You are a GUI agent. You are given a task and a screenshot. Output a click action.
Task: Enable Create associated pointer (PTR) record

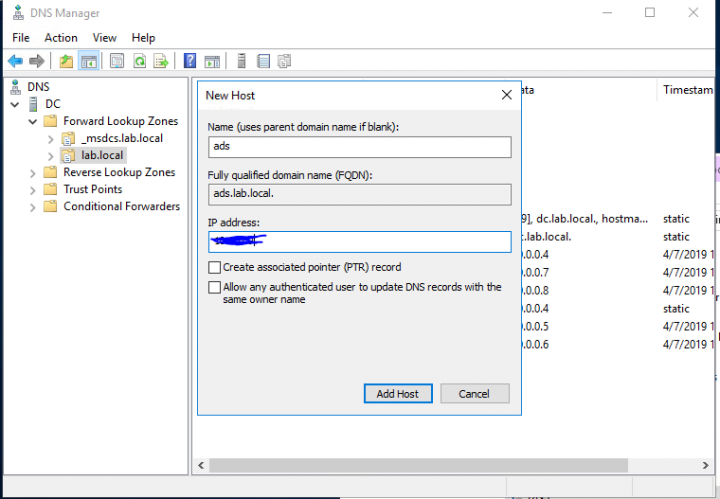pos(214,268)
